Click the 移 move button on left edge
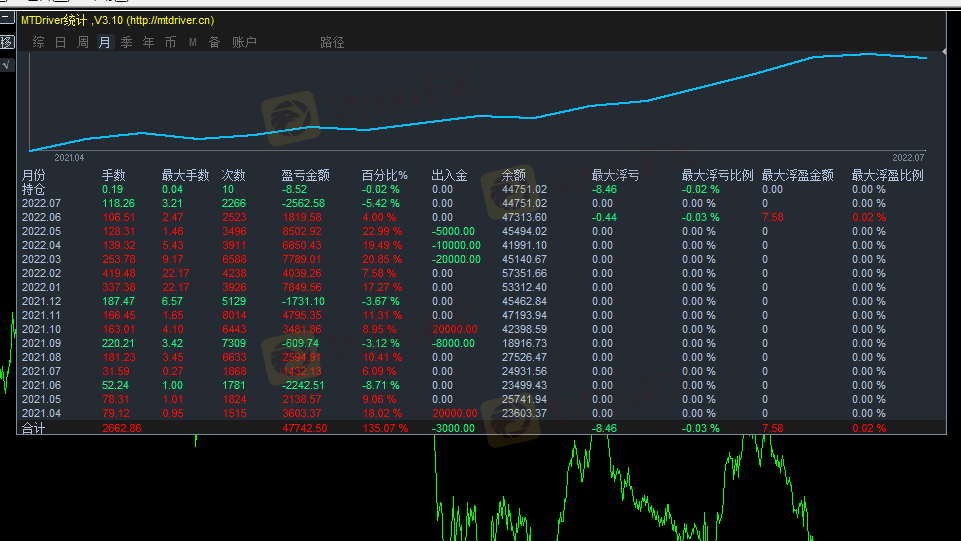961x541 pixels. (6, 42)
